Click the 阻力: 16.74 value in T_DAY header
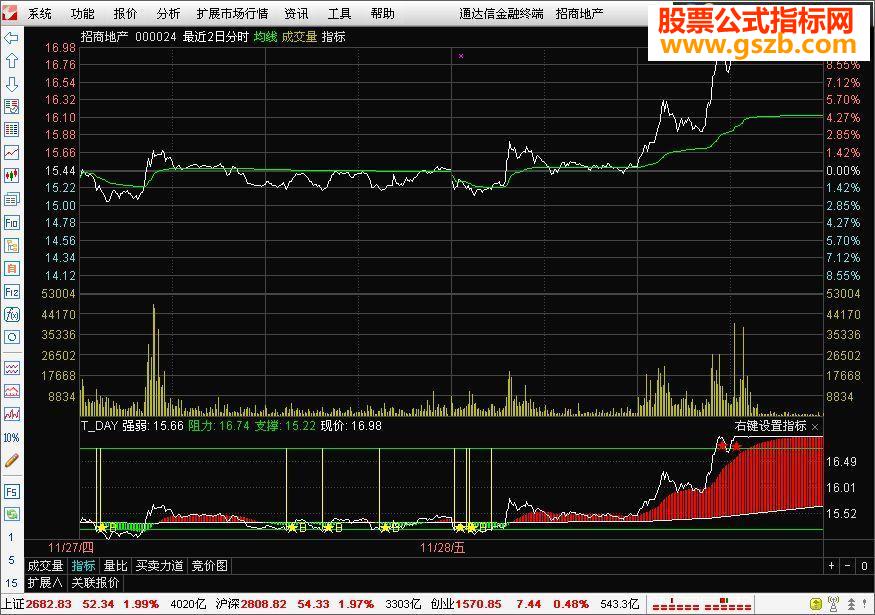875x615 pixels. [219, 426]
